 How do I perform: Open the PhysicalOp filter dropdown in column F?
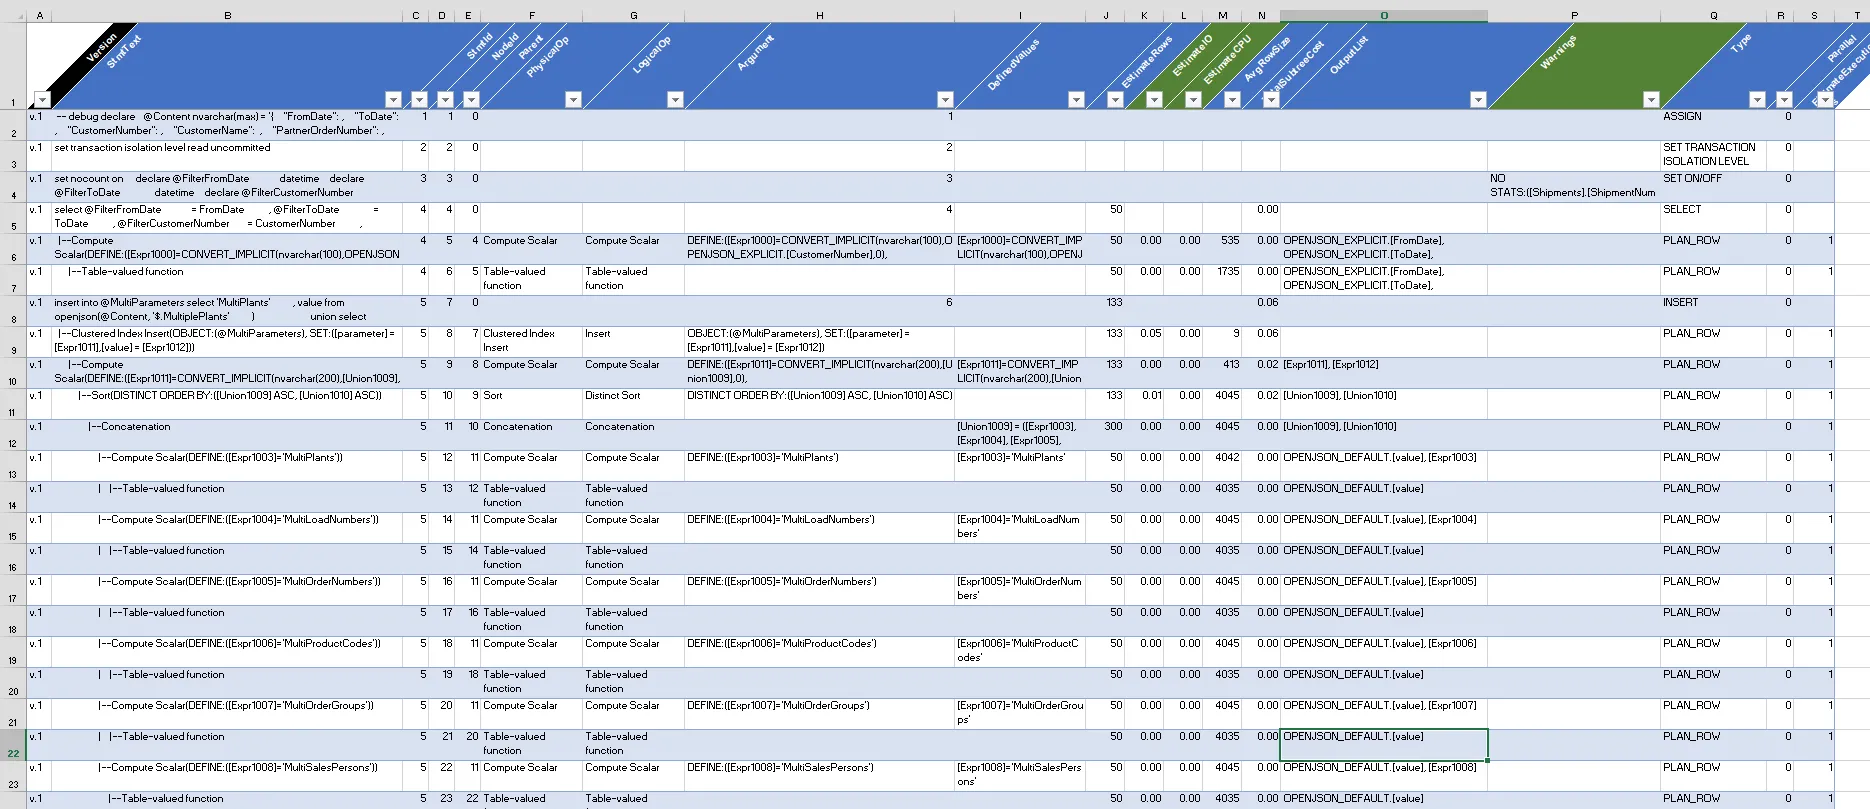tap(574, 99)
